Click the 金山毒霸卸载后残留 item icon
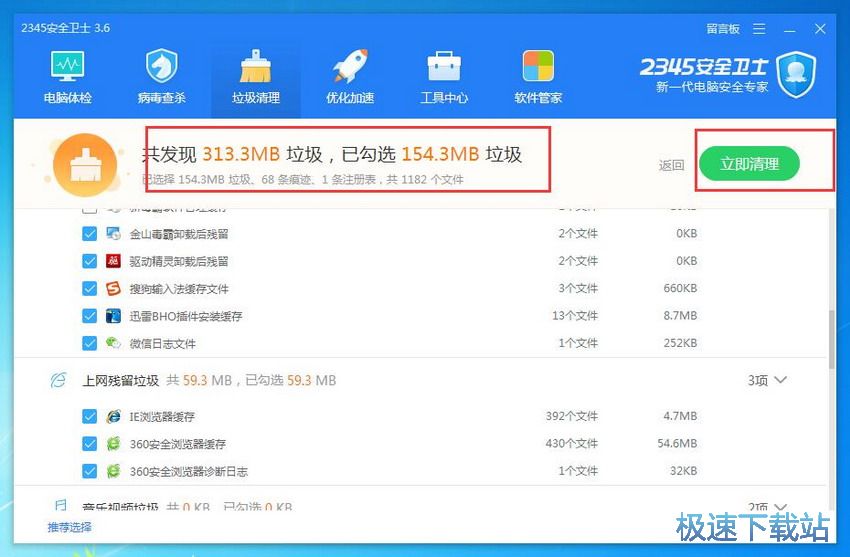Screen dimensions: 850x557 click(x=113, y=234)
